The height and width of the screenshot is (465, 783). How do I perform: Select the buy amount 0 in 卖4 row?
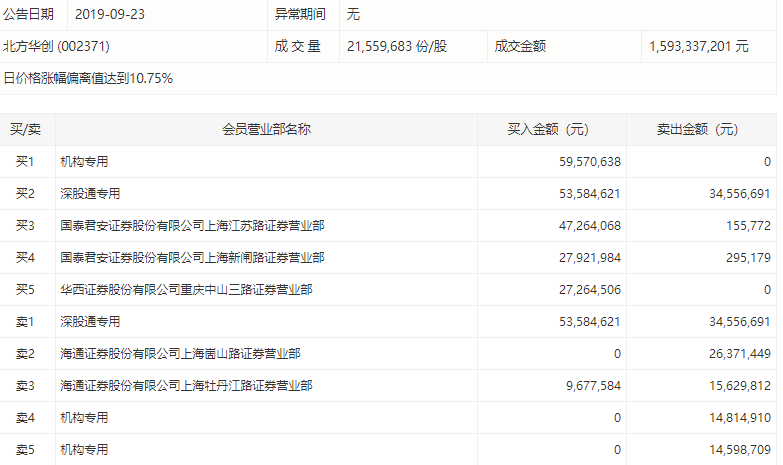tap(617, 418)
